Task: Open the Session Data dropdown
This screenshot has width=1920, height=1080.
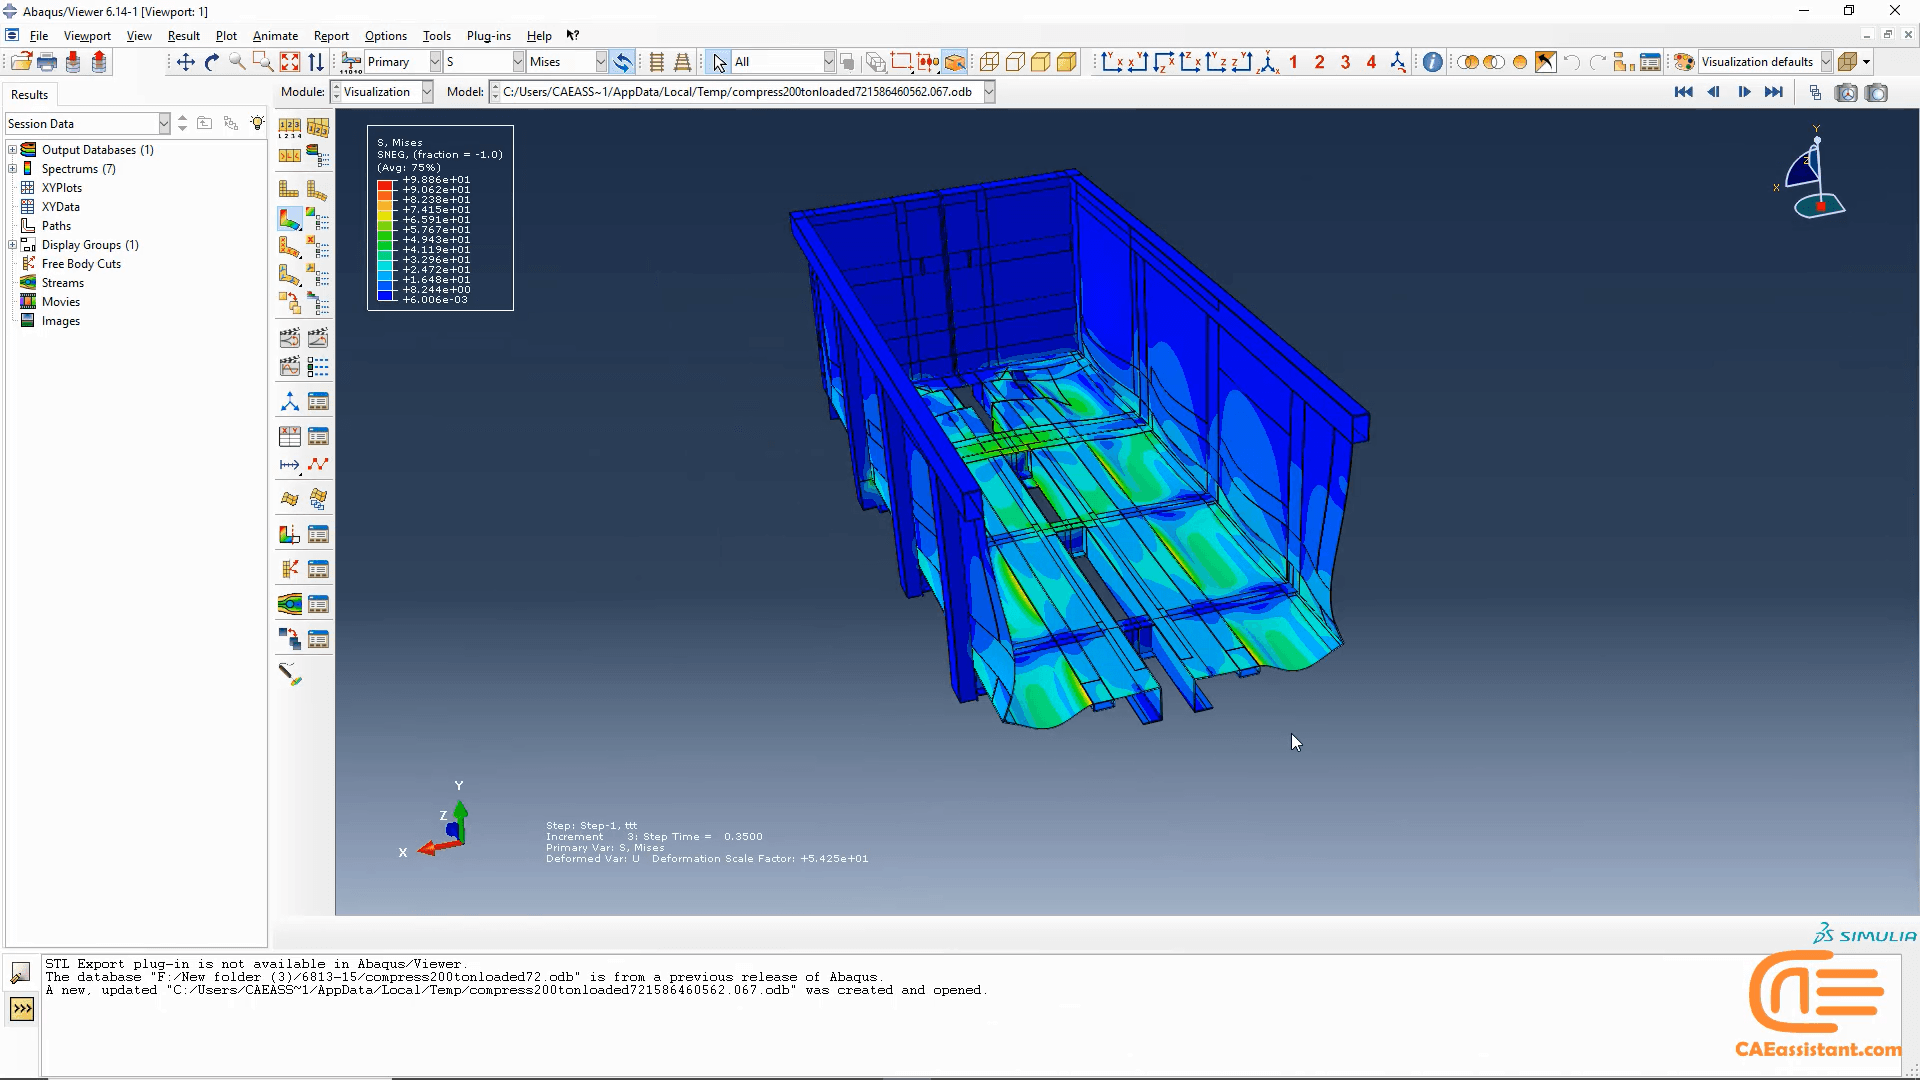Action: pyautogui.click(x=164, y=124)
